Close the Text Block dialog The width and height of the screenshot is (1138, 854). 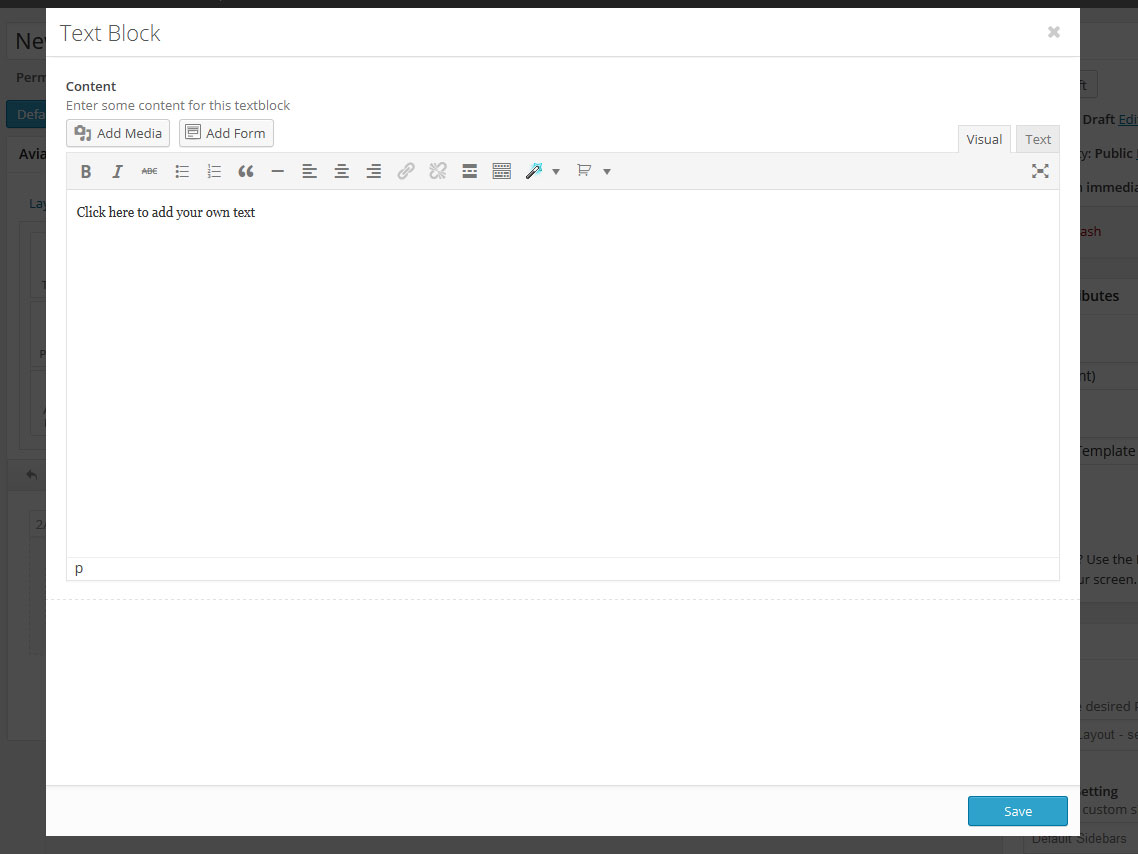(x=1054, y=32)
